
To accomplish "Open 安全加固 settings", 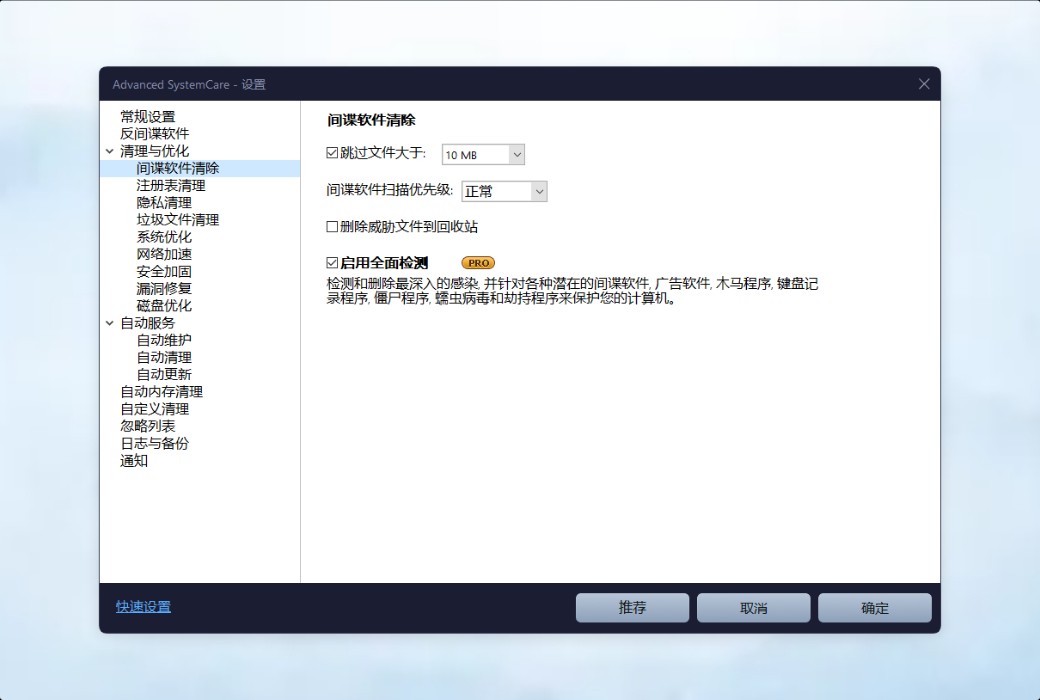I will [164, 271].
